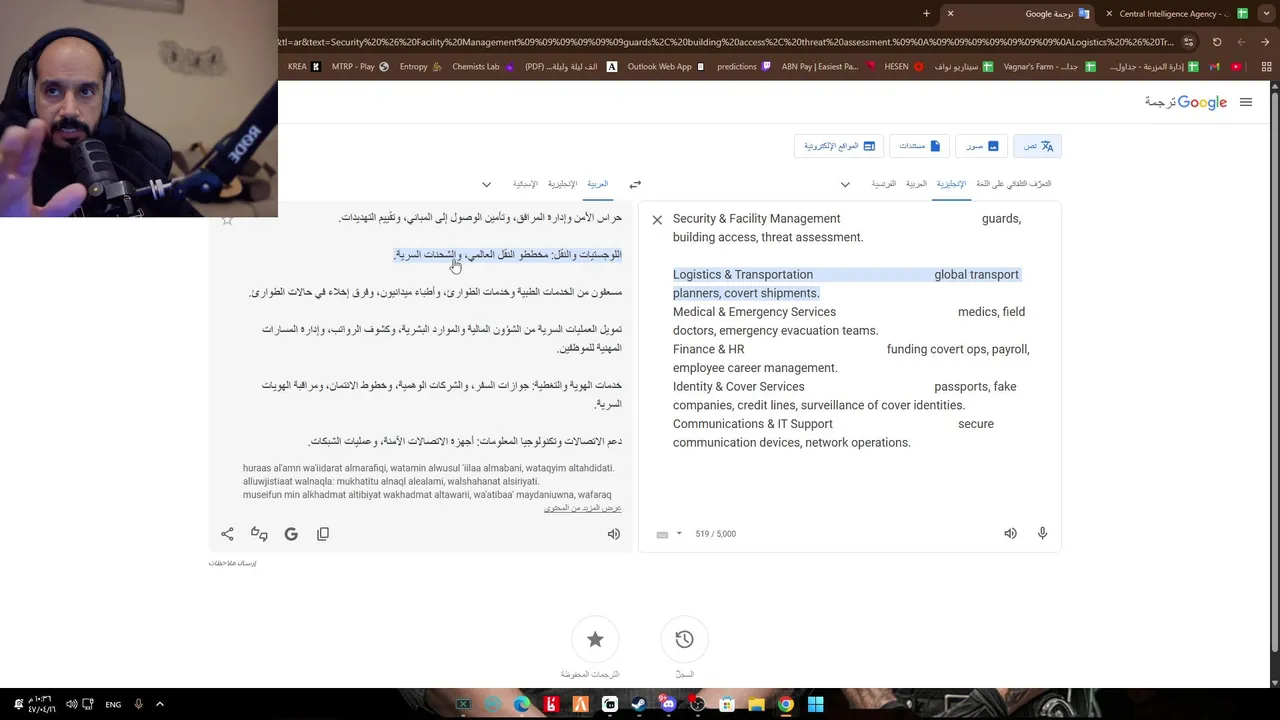This screenshot has width=1280, height=720.
Task: Open volume control in system tray
Action: click(71, 704)
